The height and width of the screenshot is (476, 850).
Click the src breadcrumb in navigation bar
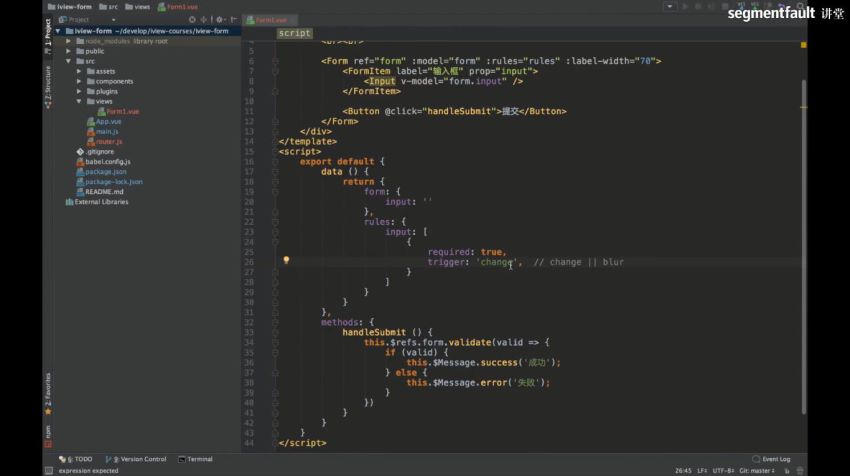point(108,7)
